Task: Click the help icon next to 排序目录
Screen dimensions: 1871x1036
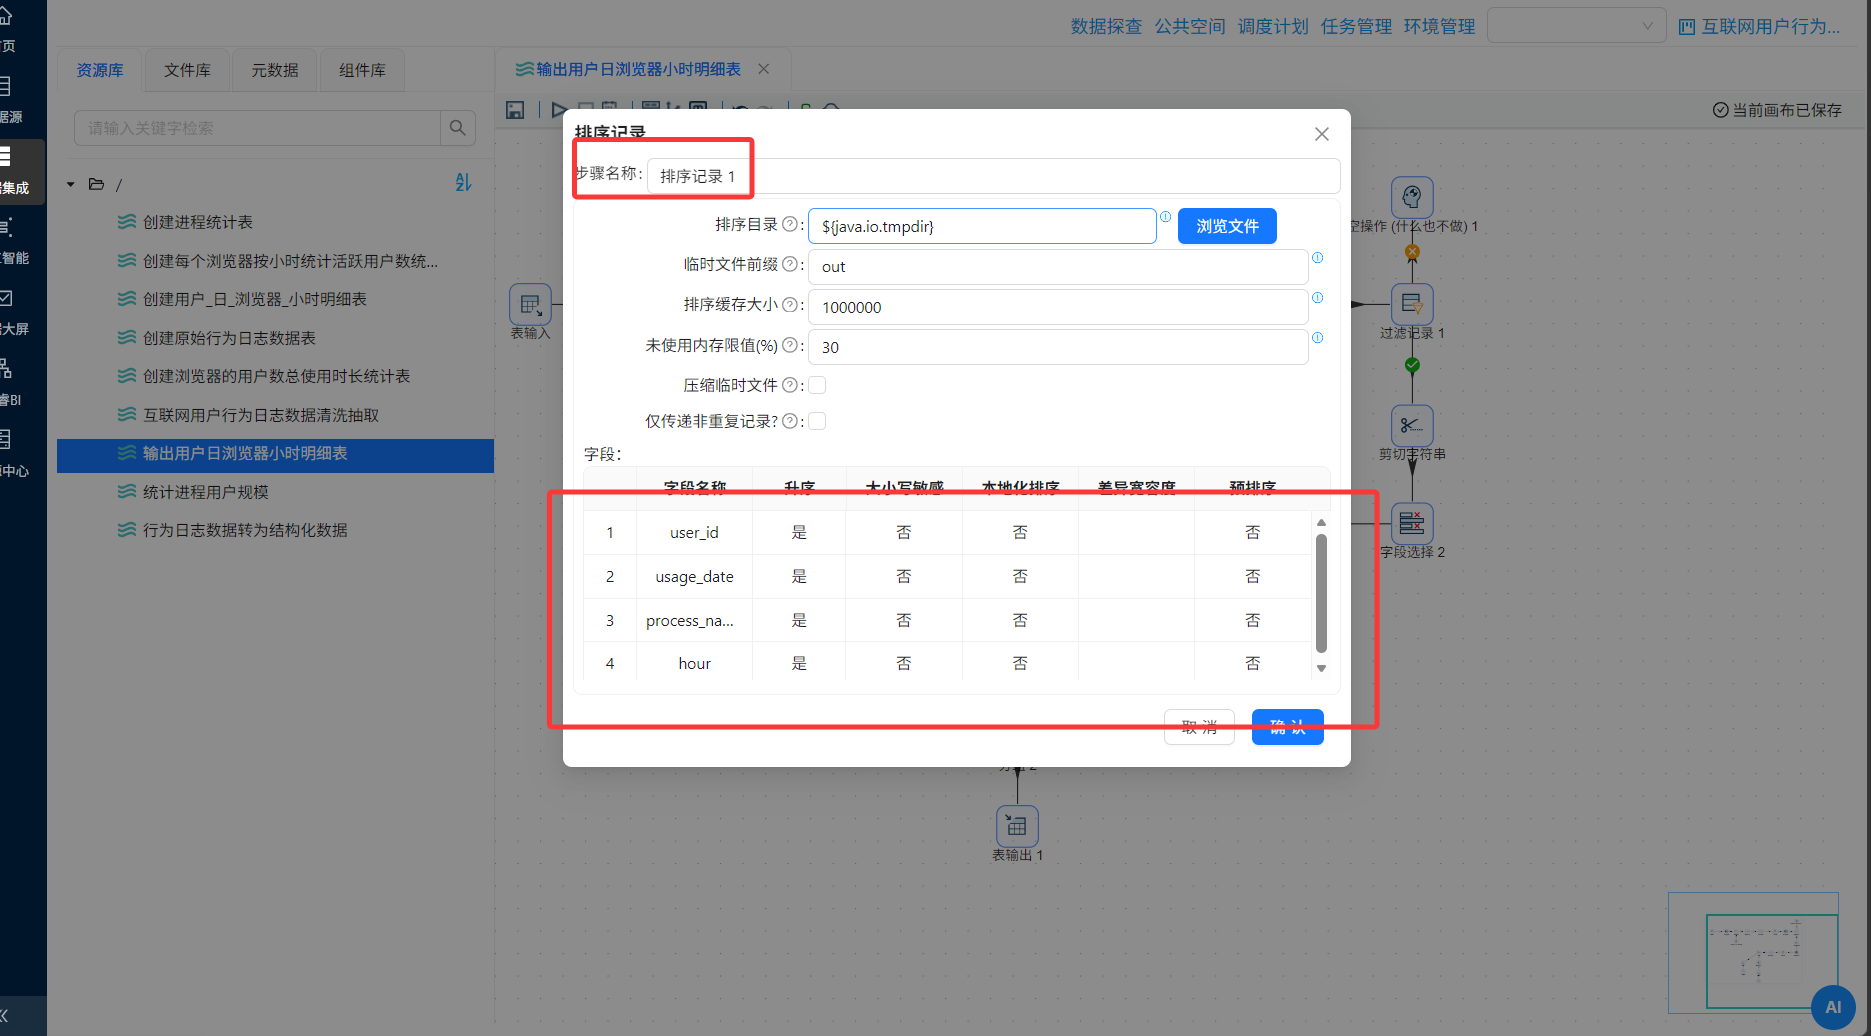Action: 790,224
